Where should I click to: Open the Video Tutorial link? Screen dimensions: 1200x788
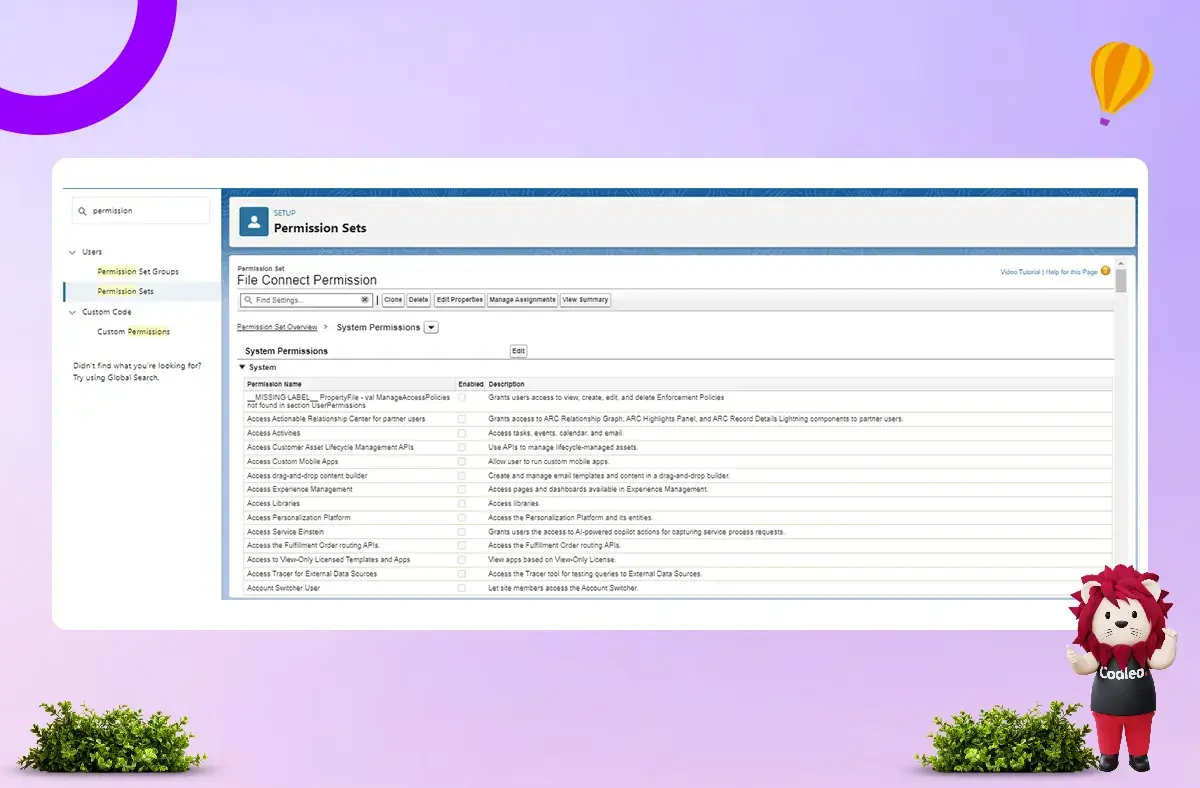pyautogui.click(x=1020, y=272)
